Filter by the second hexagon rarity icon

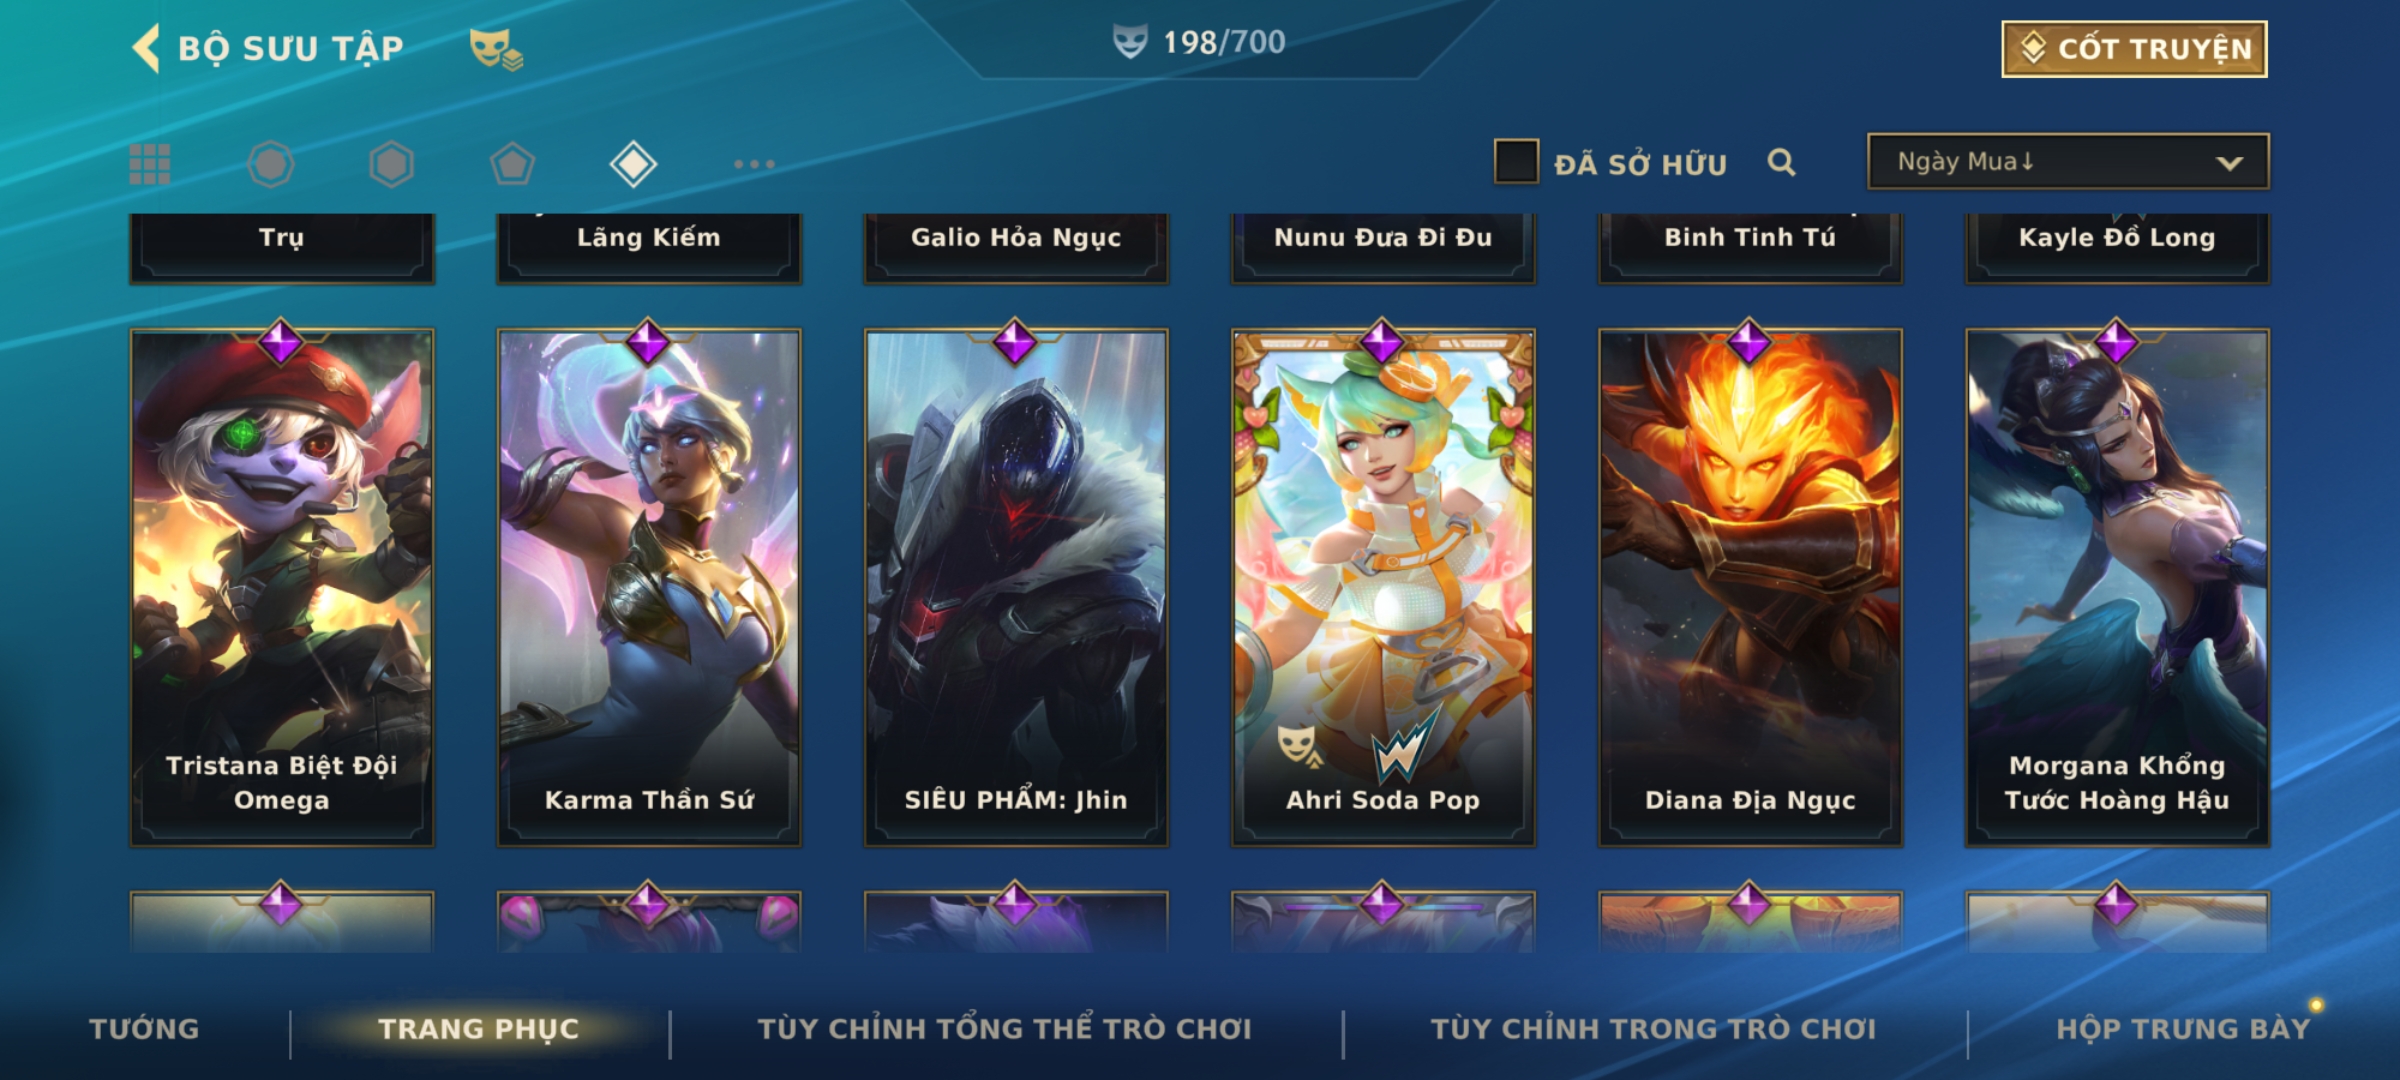[391, 164]
